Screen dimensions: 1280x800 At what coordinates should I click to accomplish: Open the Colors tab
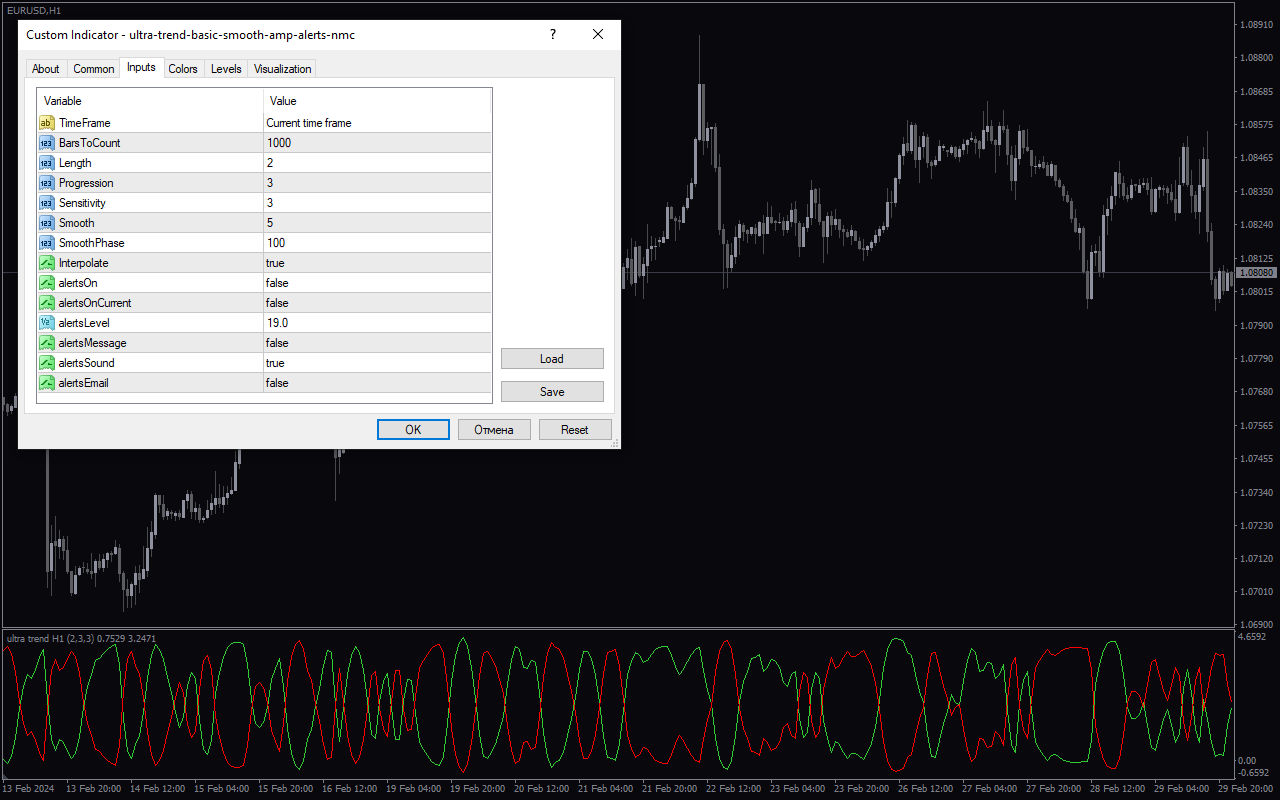(183, 69)
